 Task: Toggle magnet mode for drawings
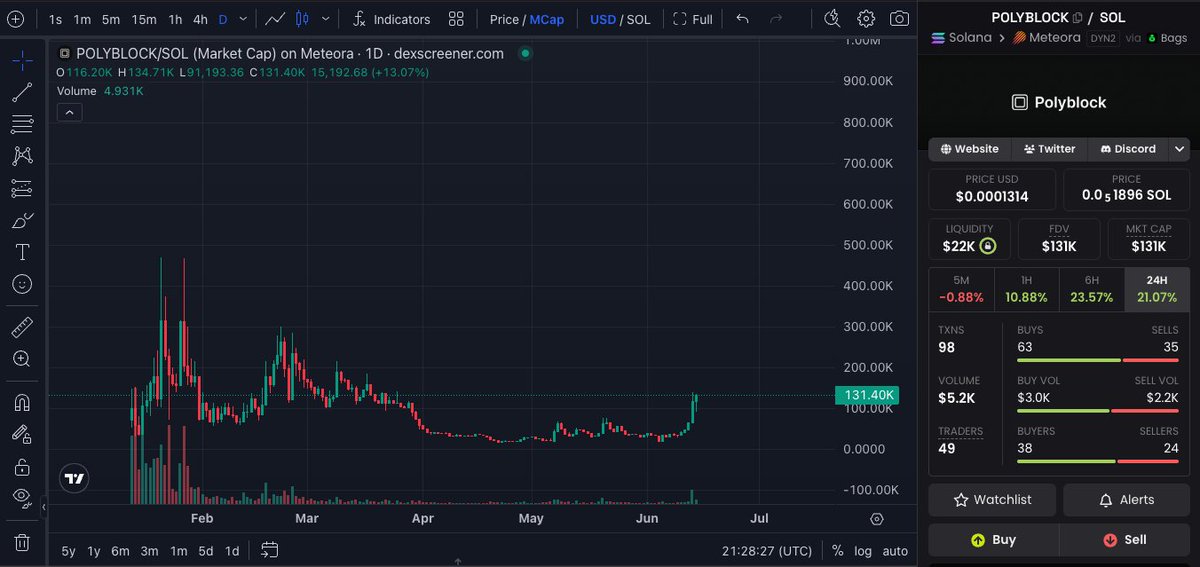tap(22, 402)
